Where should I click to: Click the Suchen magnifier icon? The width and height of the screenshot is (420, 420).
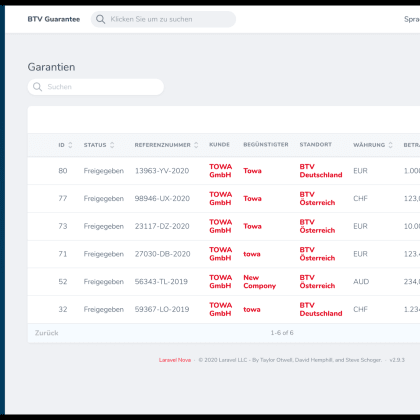37,87
